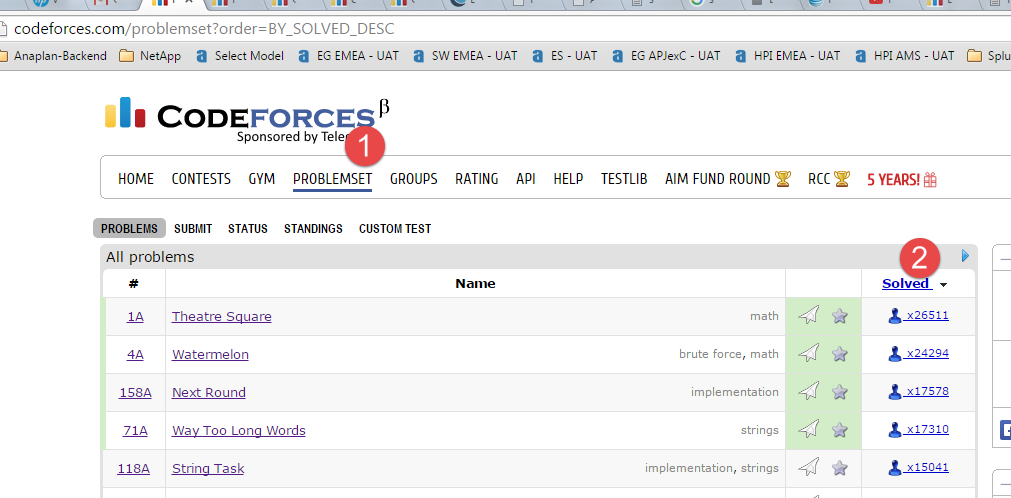Viewport: 1011px width, 498px height.
Task: Open solved count x17310
Action: (928, 429)
